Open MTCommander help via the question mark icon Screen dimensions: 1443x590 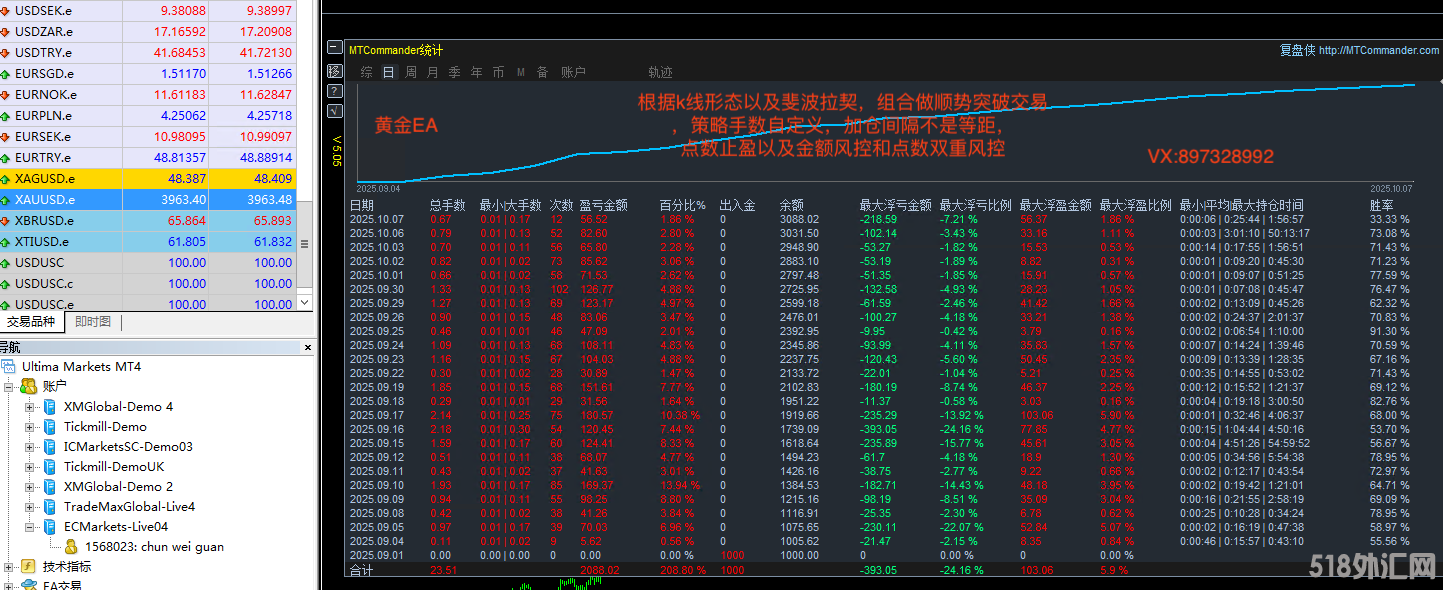click(334, 91)
